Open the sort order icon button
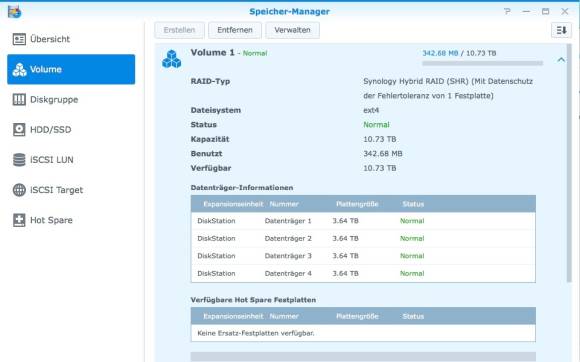This screenshot has width=580, height=362. pos(561,30)
